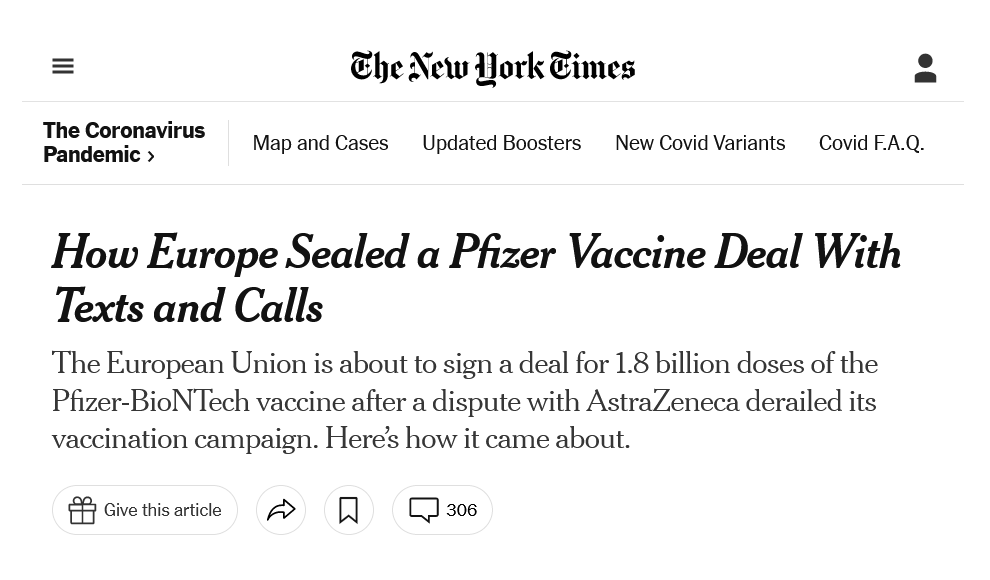Open the hamburger sections menu
Image resolution: width=990 pixels, height=580 pixels.
point(63,66)
